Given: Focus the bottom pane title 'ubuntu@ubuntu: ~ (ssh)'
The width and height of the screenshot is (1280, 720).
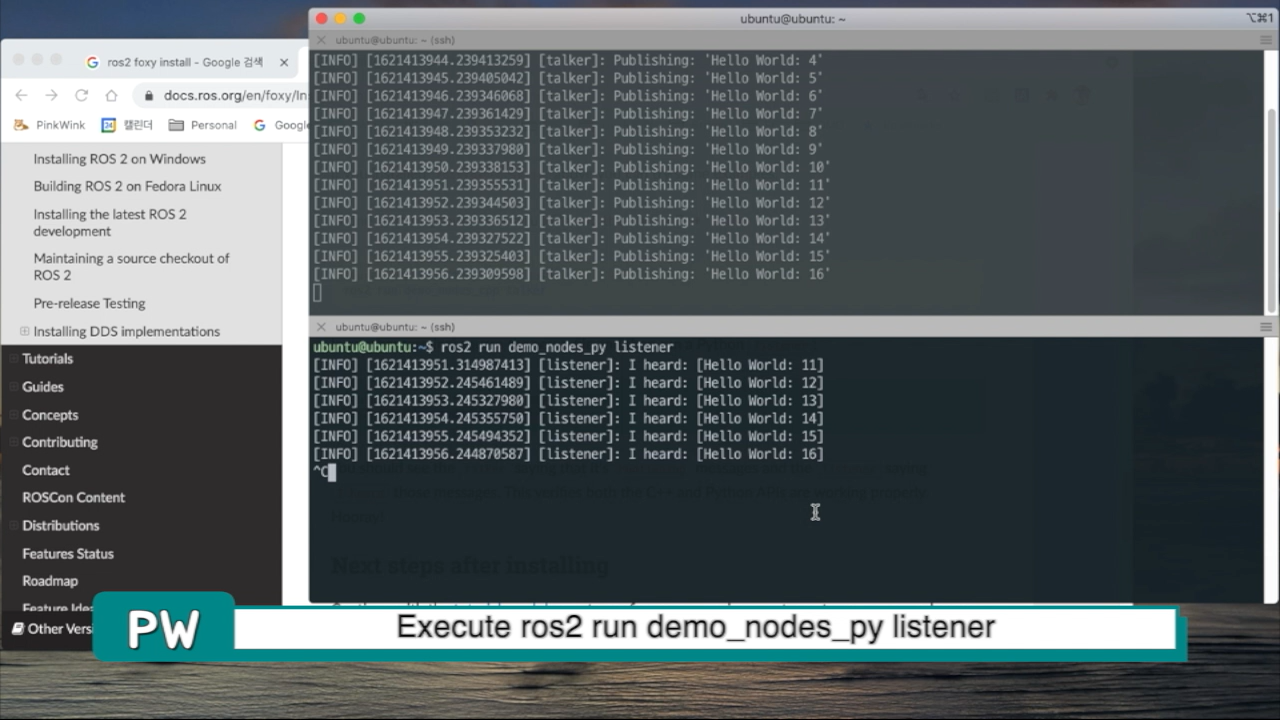Looking at the screenshot, I should coord(395,327).
